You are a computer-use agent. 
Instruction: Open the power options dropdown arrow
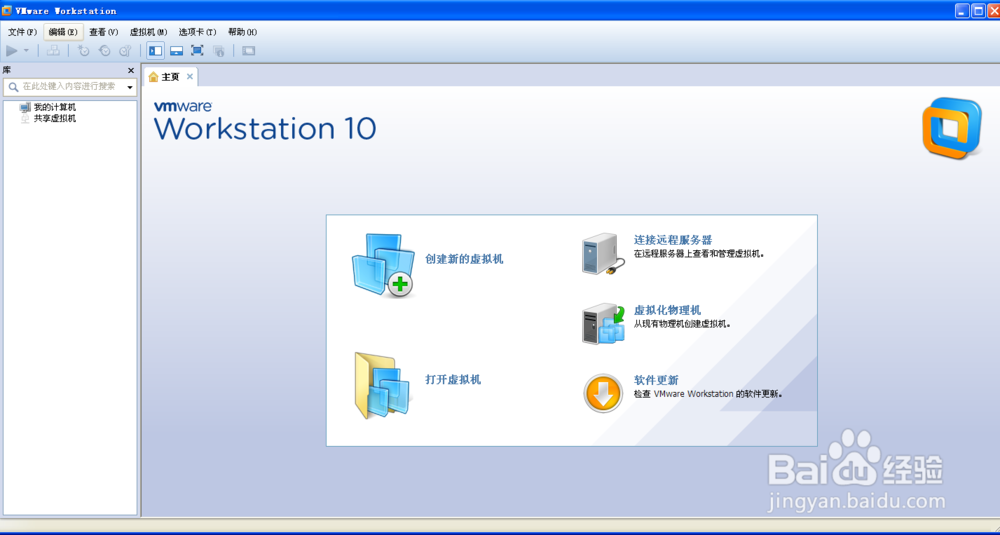point(26,50)
